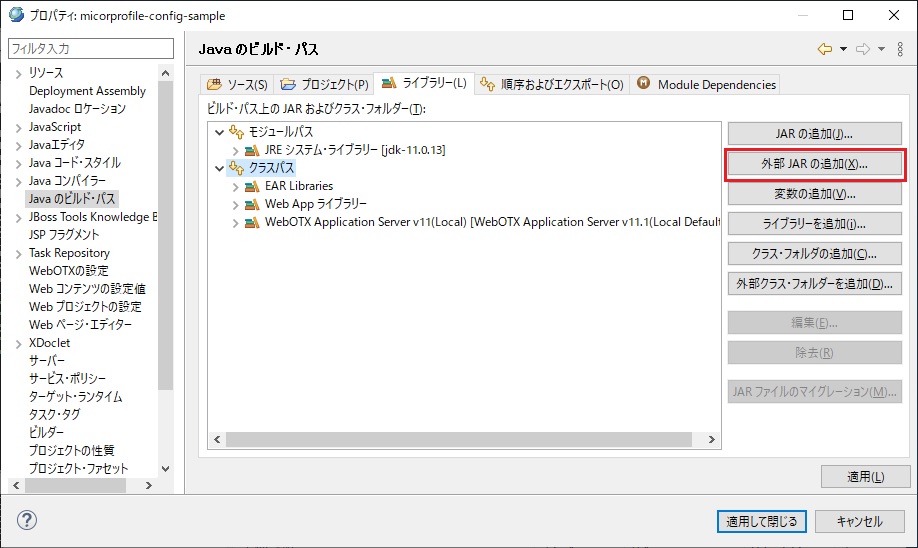Image resolution: width=918 pixels, height=548 pixels.
Task: Click the EAR Libraries icon
Action: tap(252, 186)
